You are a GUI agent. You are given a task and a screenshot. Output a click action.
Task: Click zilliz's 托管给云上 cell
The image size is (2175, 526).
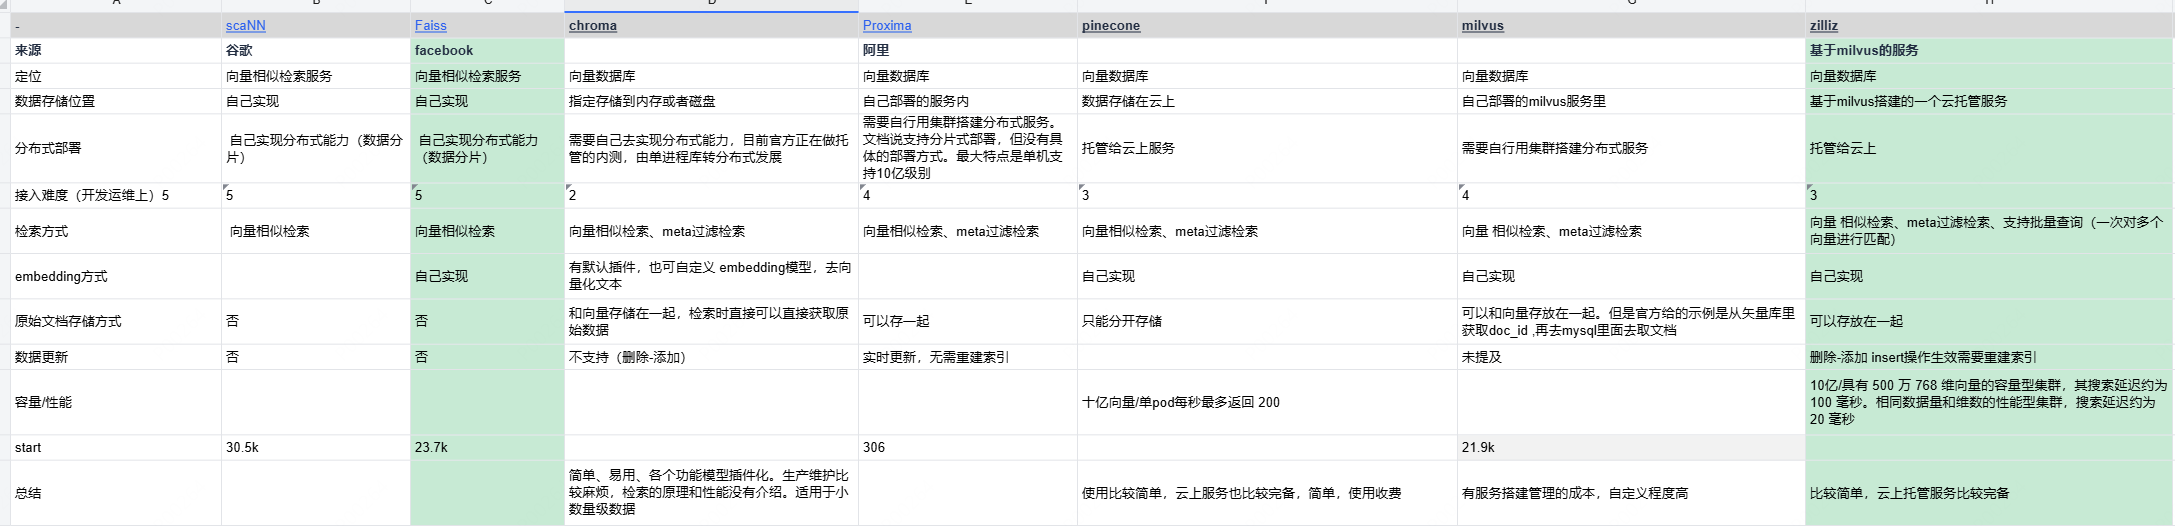[1989, 148]
